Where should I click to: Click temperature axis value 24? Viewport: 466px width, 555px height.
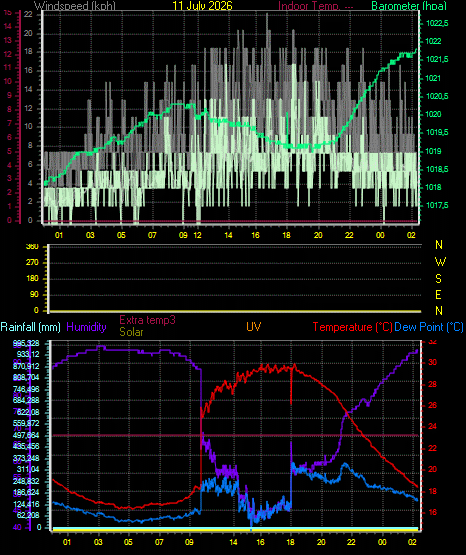[432, 427]
